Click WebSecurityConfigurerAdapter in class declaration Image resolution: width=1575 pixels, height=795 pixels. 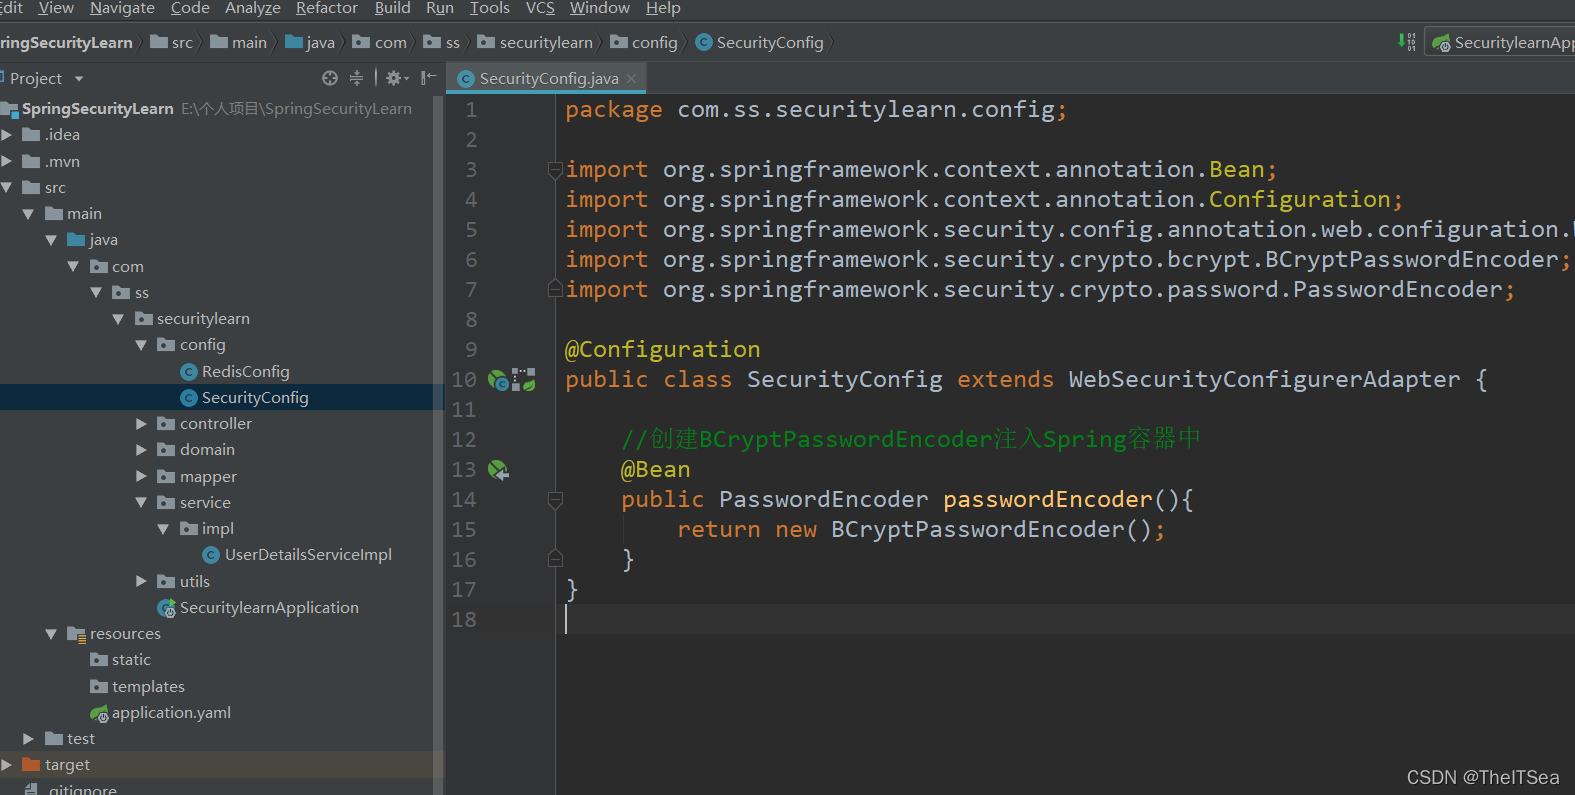pos(1264,380)
